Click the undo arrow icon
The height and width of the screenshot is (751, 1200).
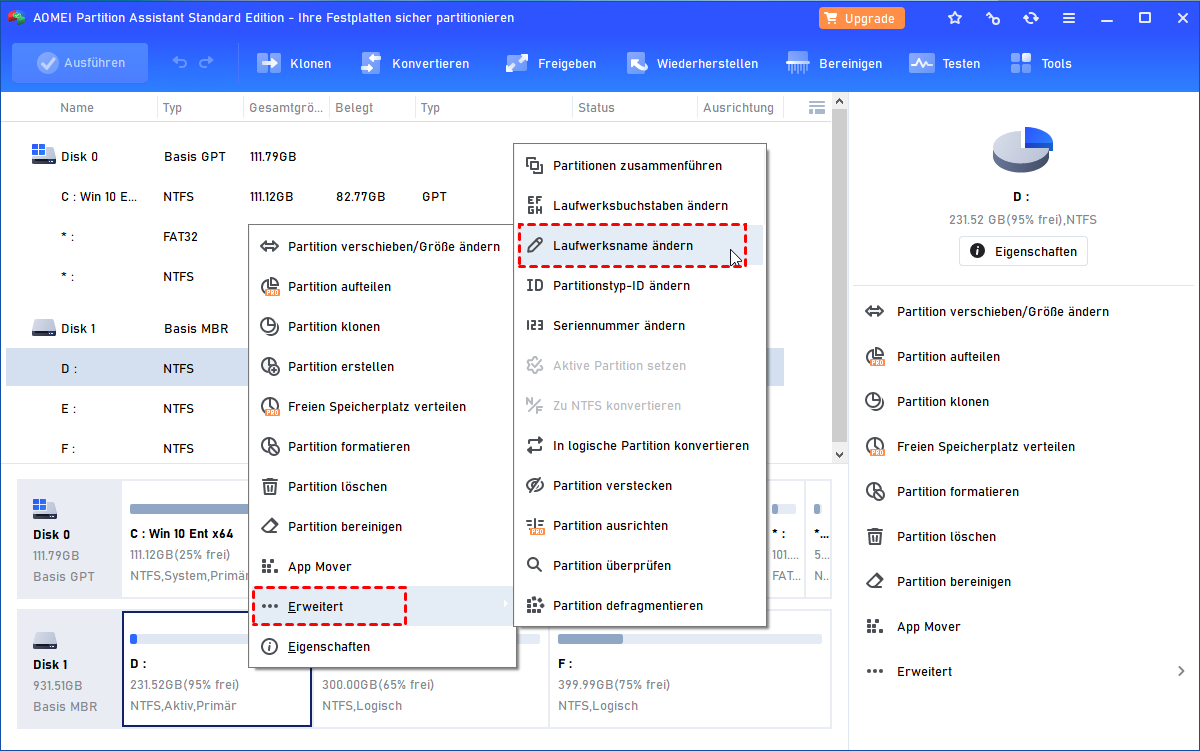click(180, 63)
